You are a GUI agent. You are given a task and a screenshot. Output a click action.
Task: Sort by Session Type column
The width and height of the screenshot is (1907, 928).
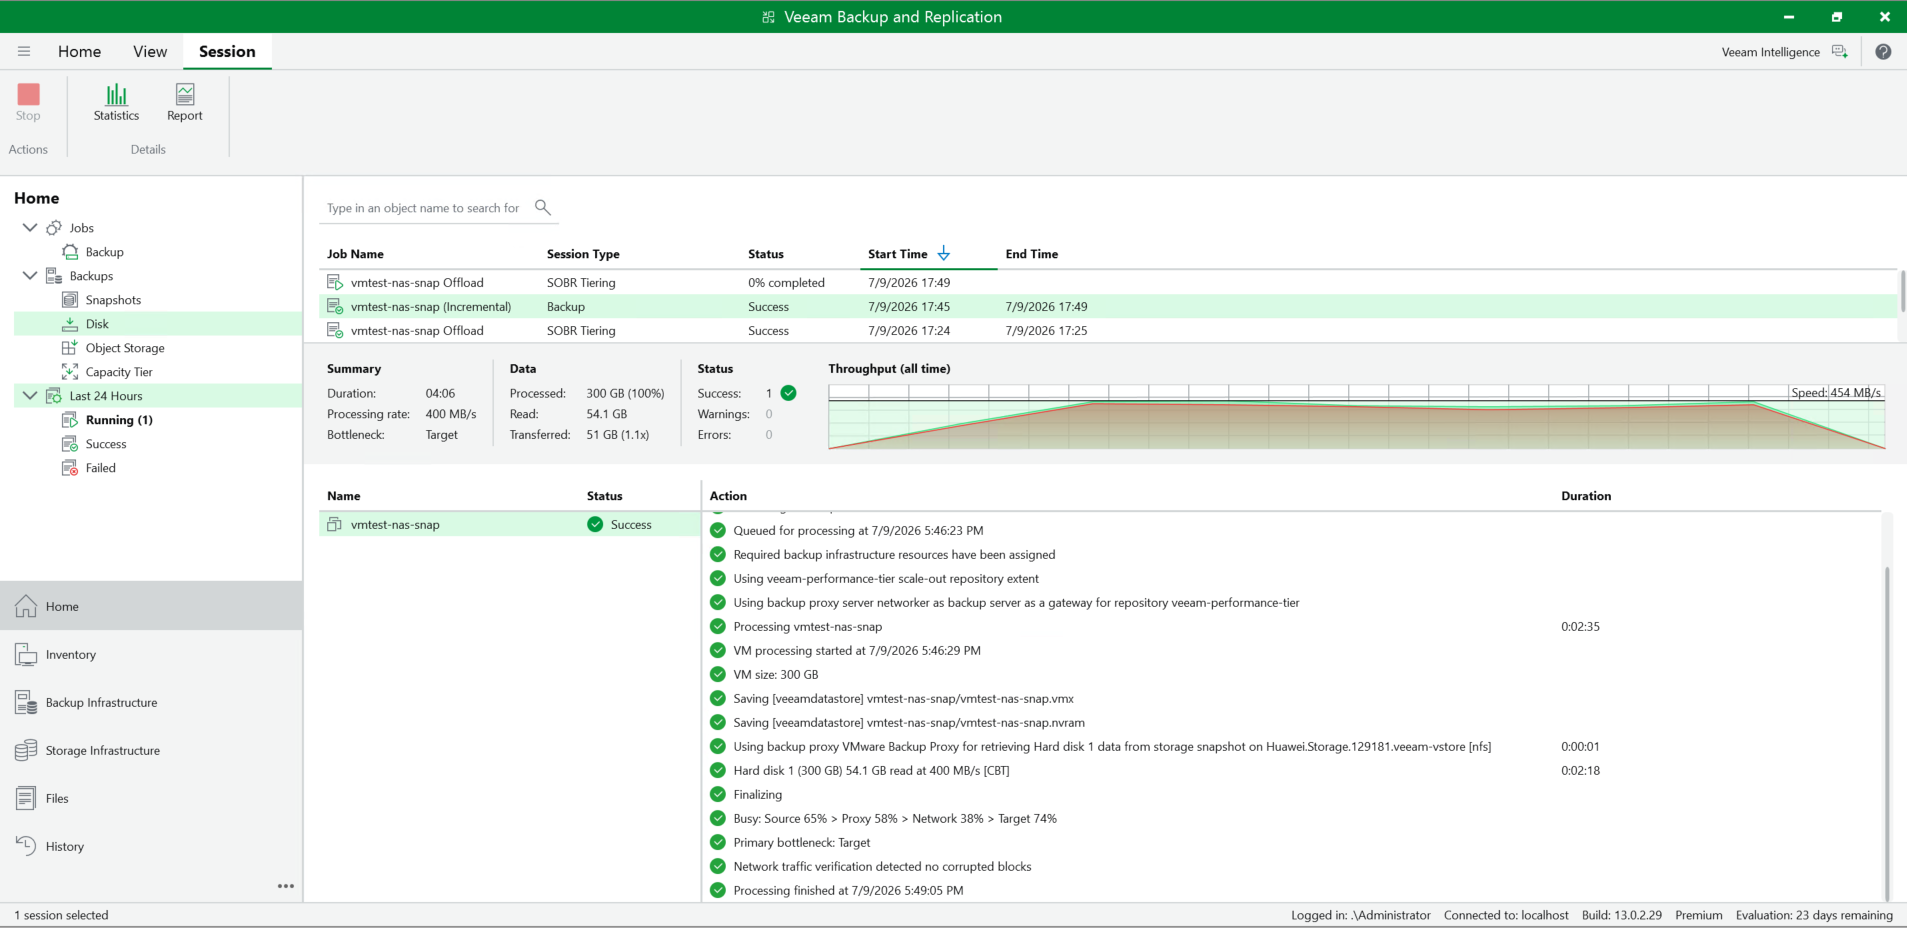click(x=583, y=254)
